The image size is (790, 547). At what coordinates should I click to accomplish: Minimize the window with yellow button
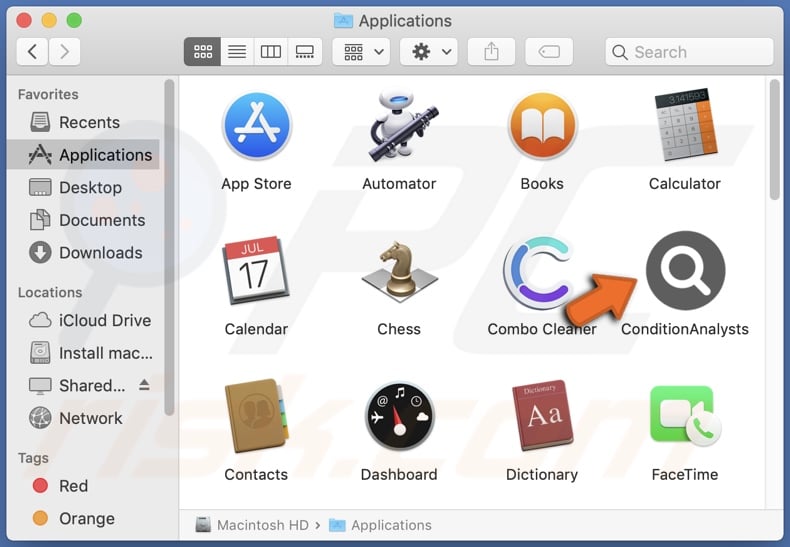point(49,21)
